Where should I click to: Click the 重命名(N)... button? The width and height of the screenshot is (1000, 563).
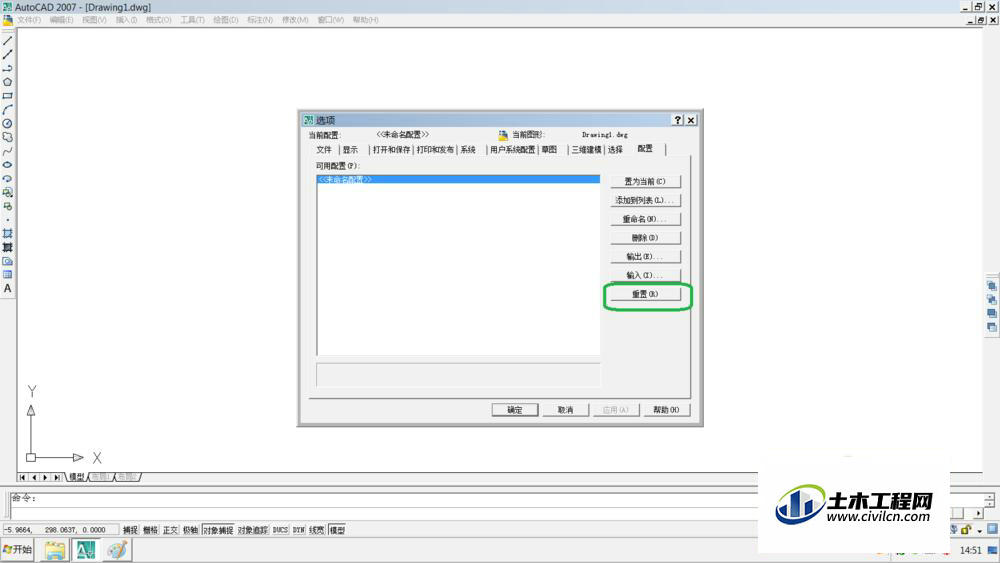[645, 219]
